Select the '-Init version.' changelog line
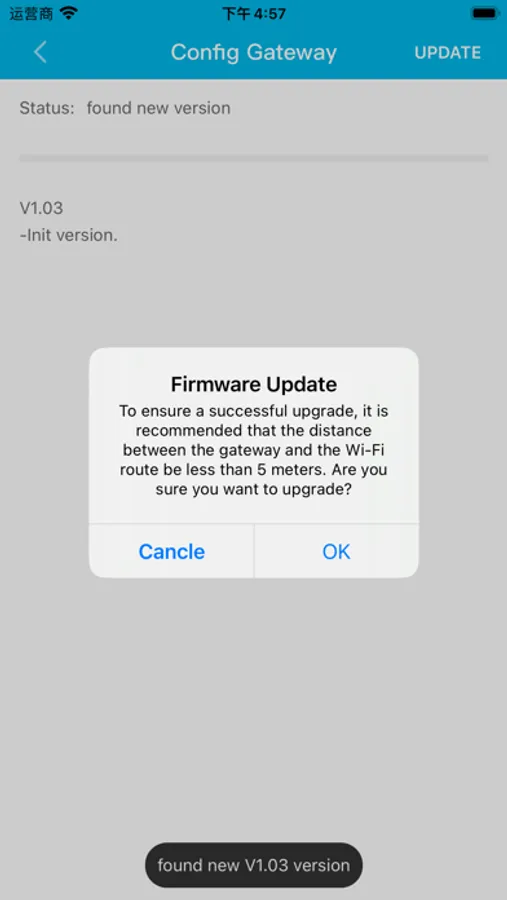The height and width of the screenshot is (900, 507). pyautogui.click(x=68, y=235)
